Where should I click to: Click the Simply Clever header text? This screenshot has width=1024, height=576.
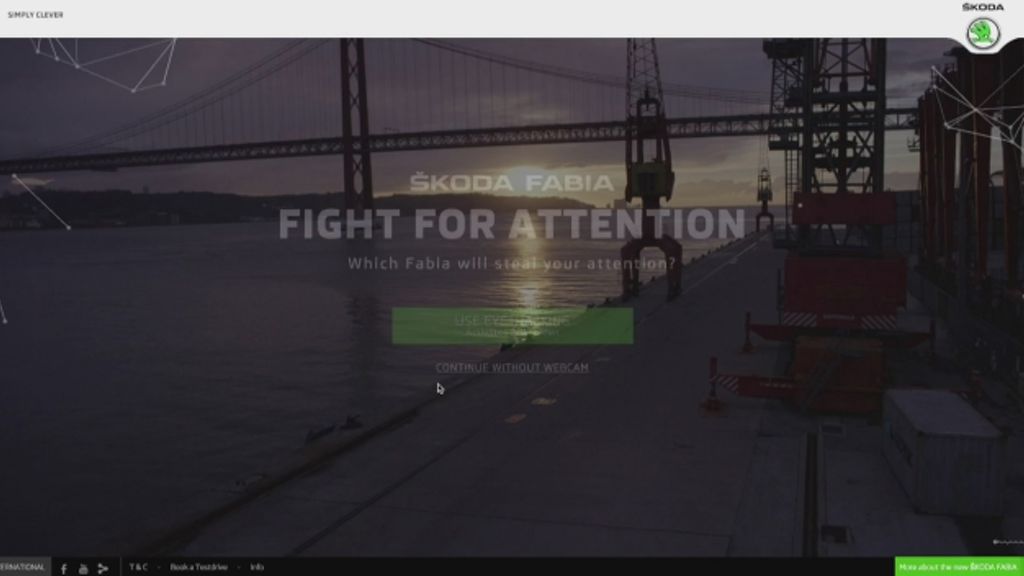pyautogui.click(x=35, y=14)
